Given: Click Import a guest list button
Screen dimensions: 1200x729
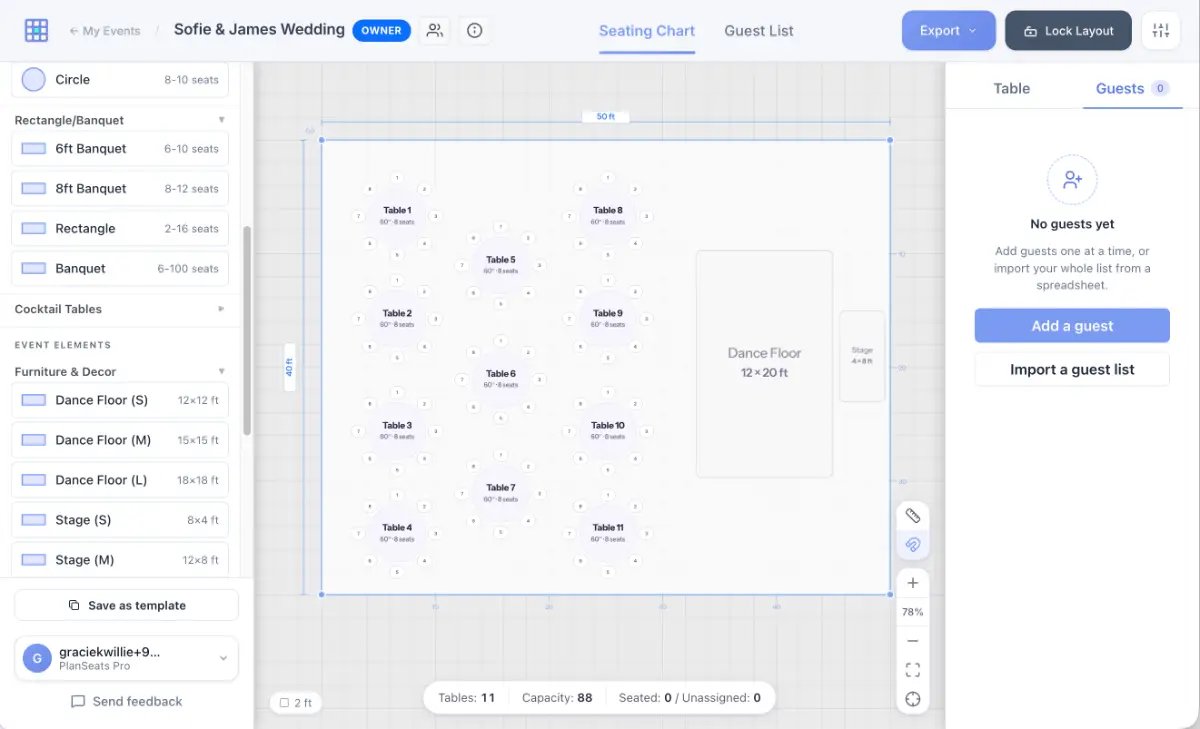Looking at the screenshot, I should coord(1072,370).
